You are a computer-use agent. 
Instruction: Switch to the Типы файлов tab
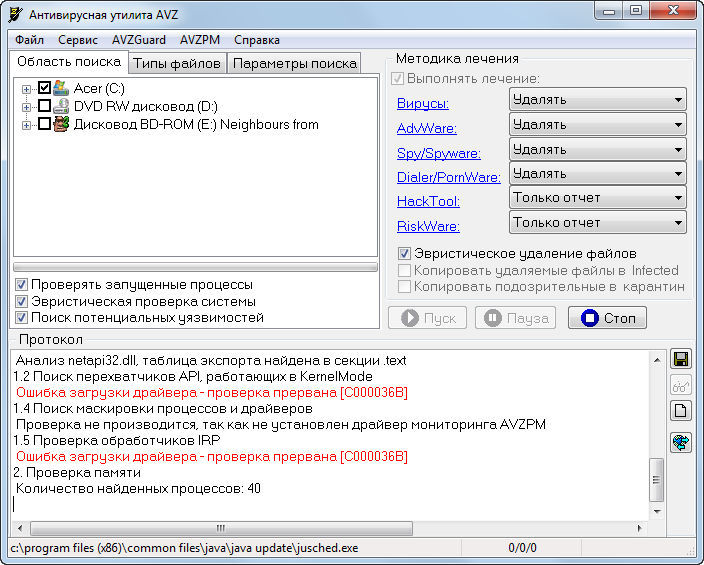point(177,63)
